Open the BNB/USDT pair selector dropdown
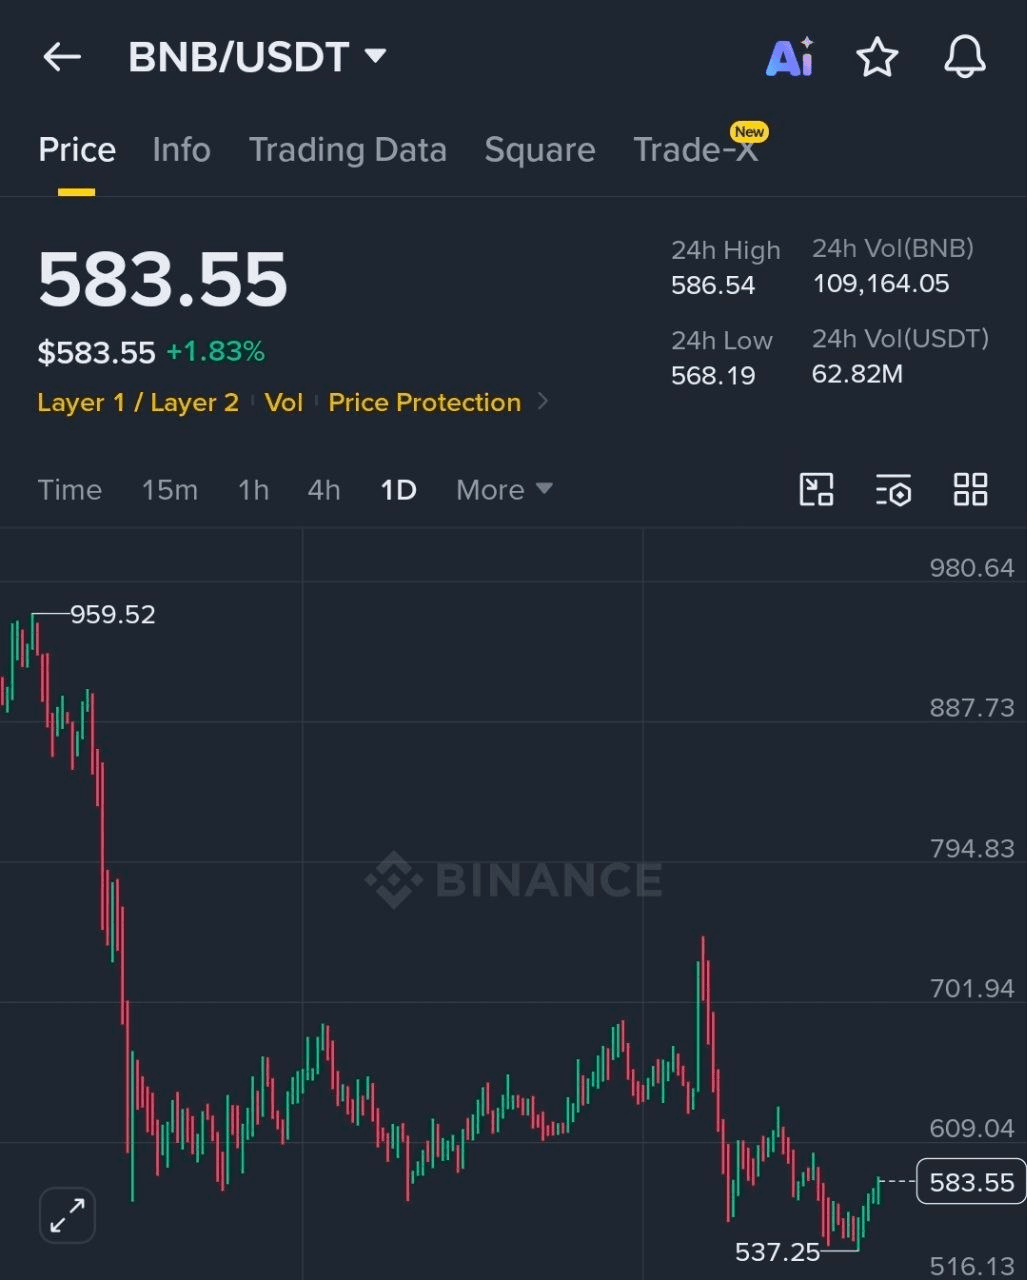This screenshot has width=1027, height=1280. point(257,57)
